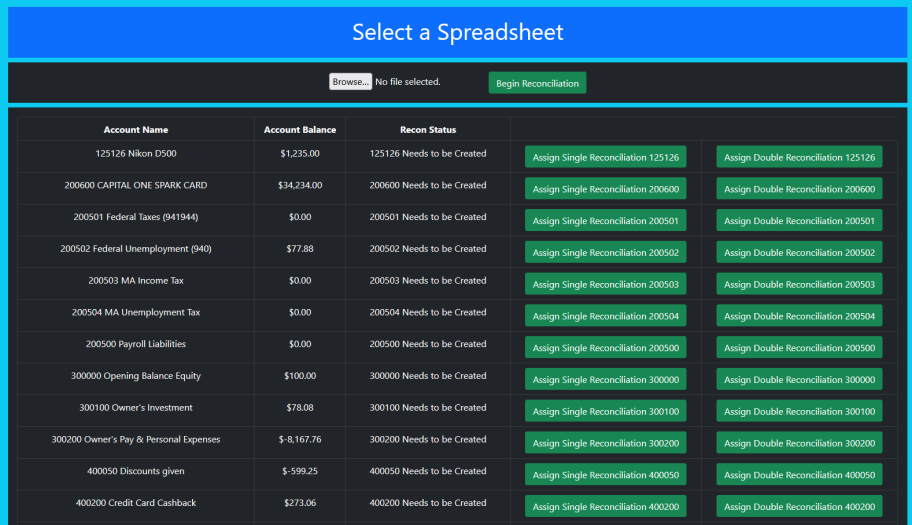This screenshot has width=912, height=525.
Task: Assign Double Reconciliation for account 125126
Action: tap(799, 157)
